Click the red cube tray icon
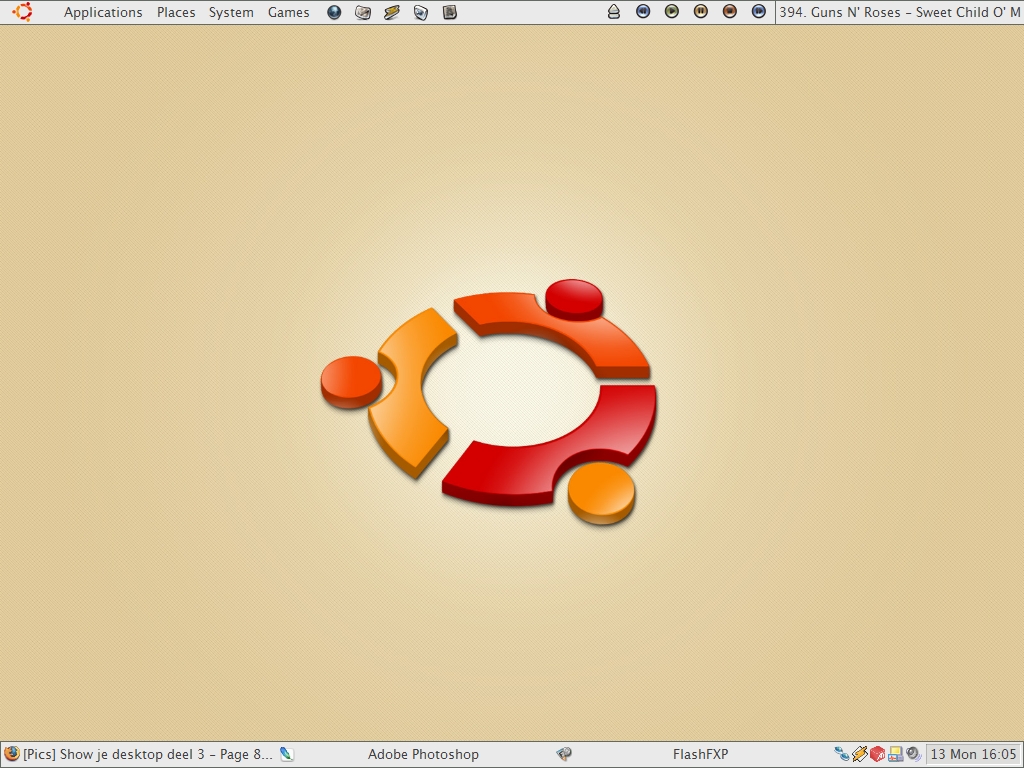Screen dimensions: 1024x768 pos(878,754)
